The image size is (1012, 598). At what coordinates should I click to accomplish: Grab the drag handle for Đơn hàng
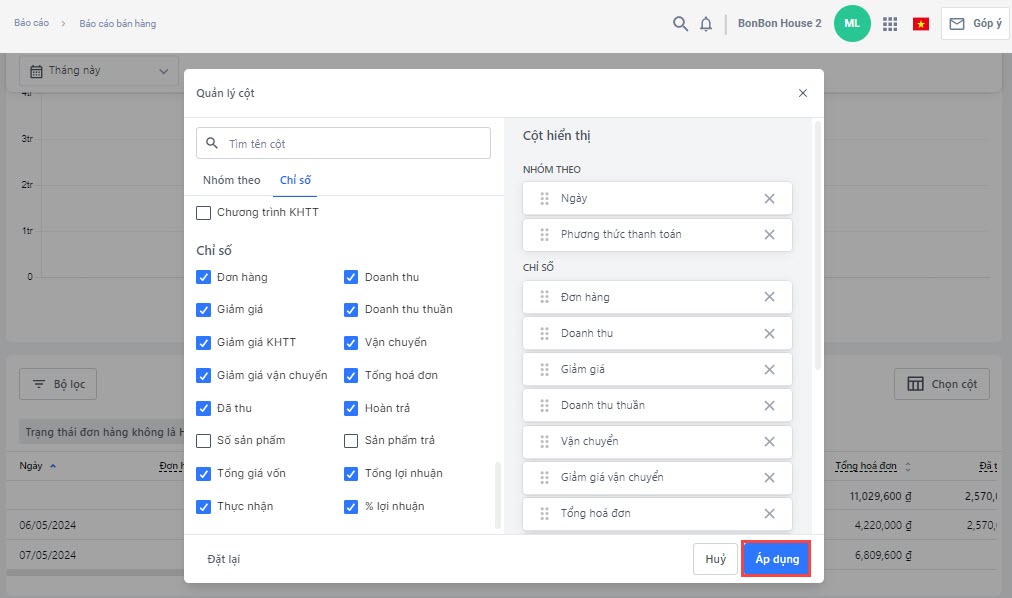tap(545, 297)
